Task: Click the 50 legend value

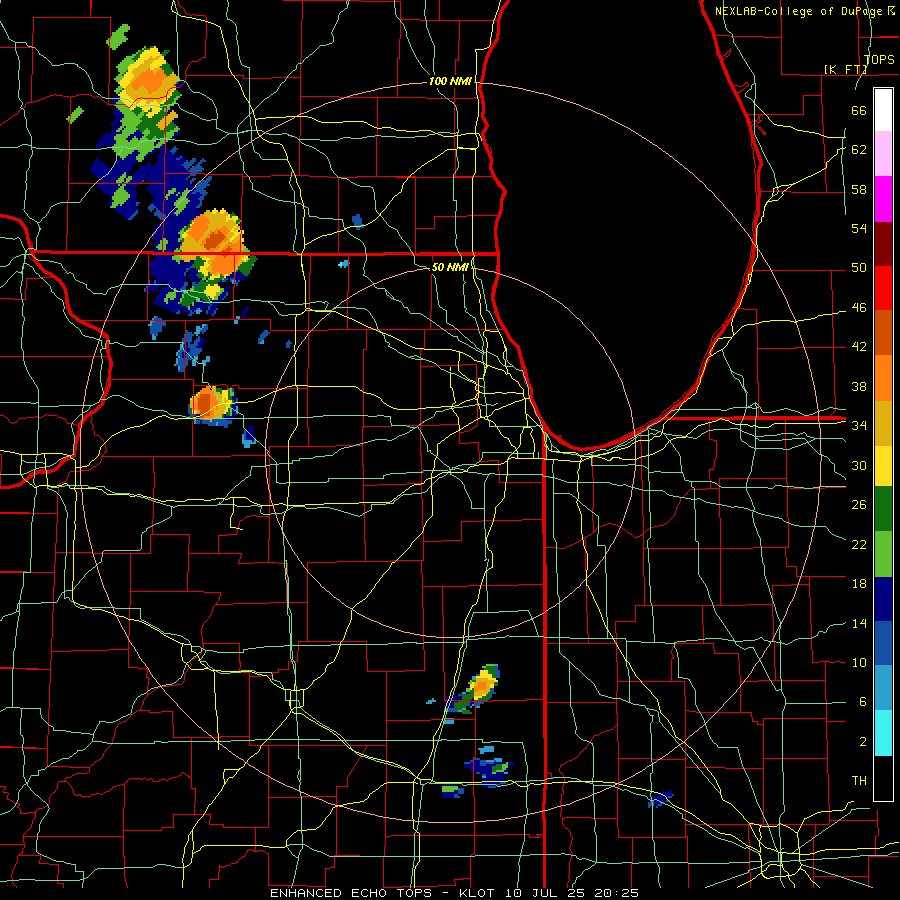Action: [859, 268]
